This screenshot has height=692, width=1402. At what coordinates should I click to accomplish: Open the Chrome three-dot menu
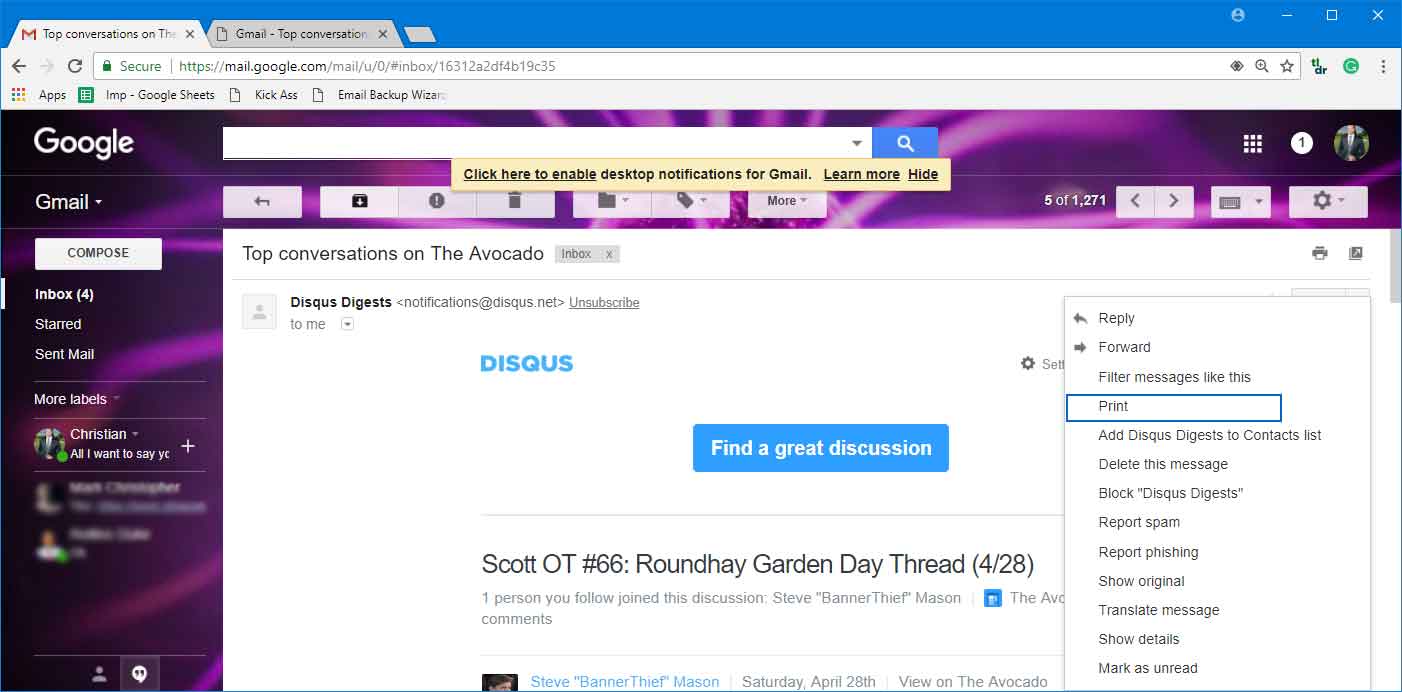(1383, 67)
